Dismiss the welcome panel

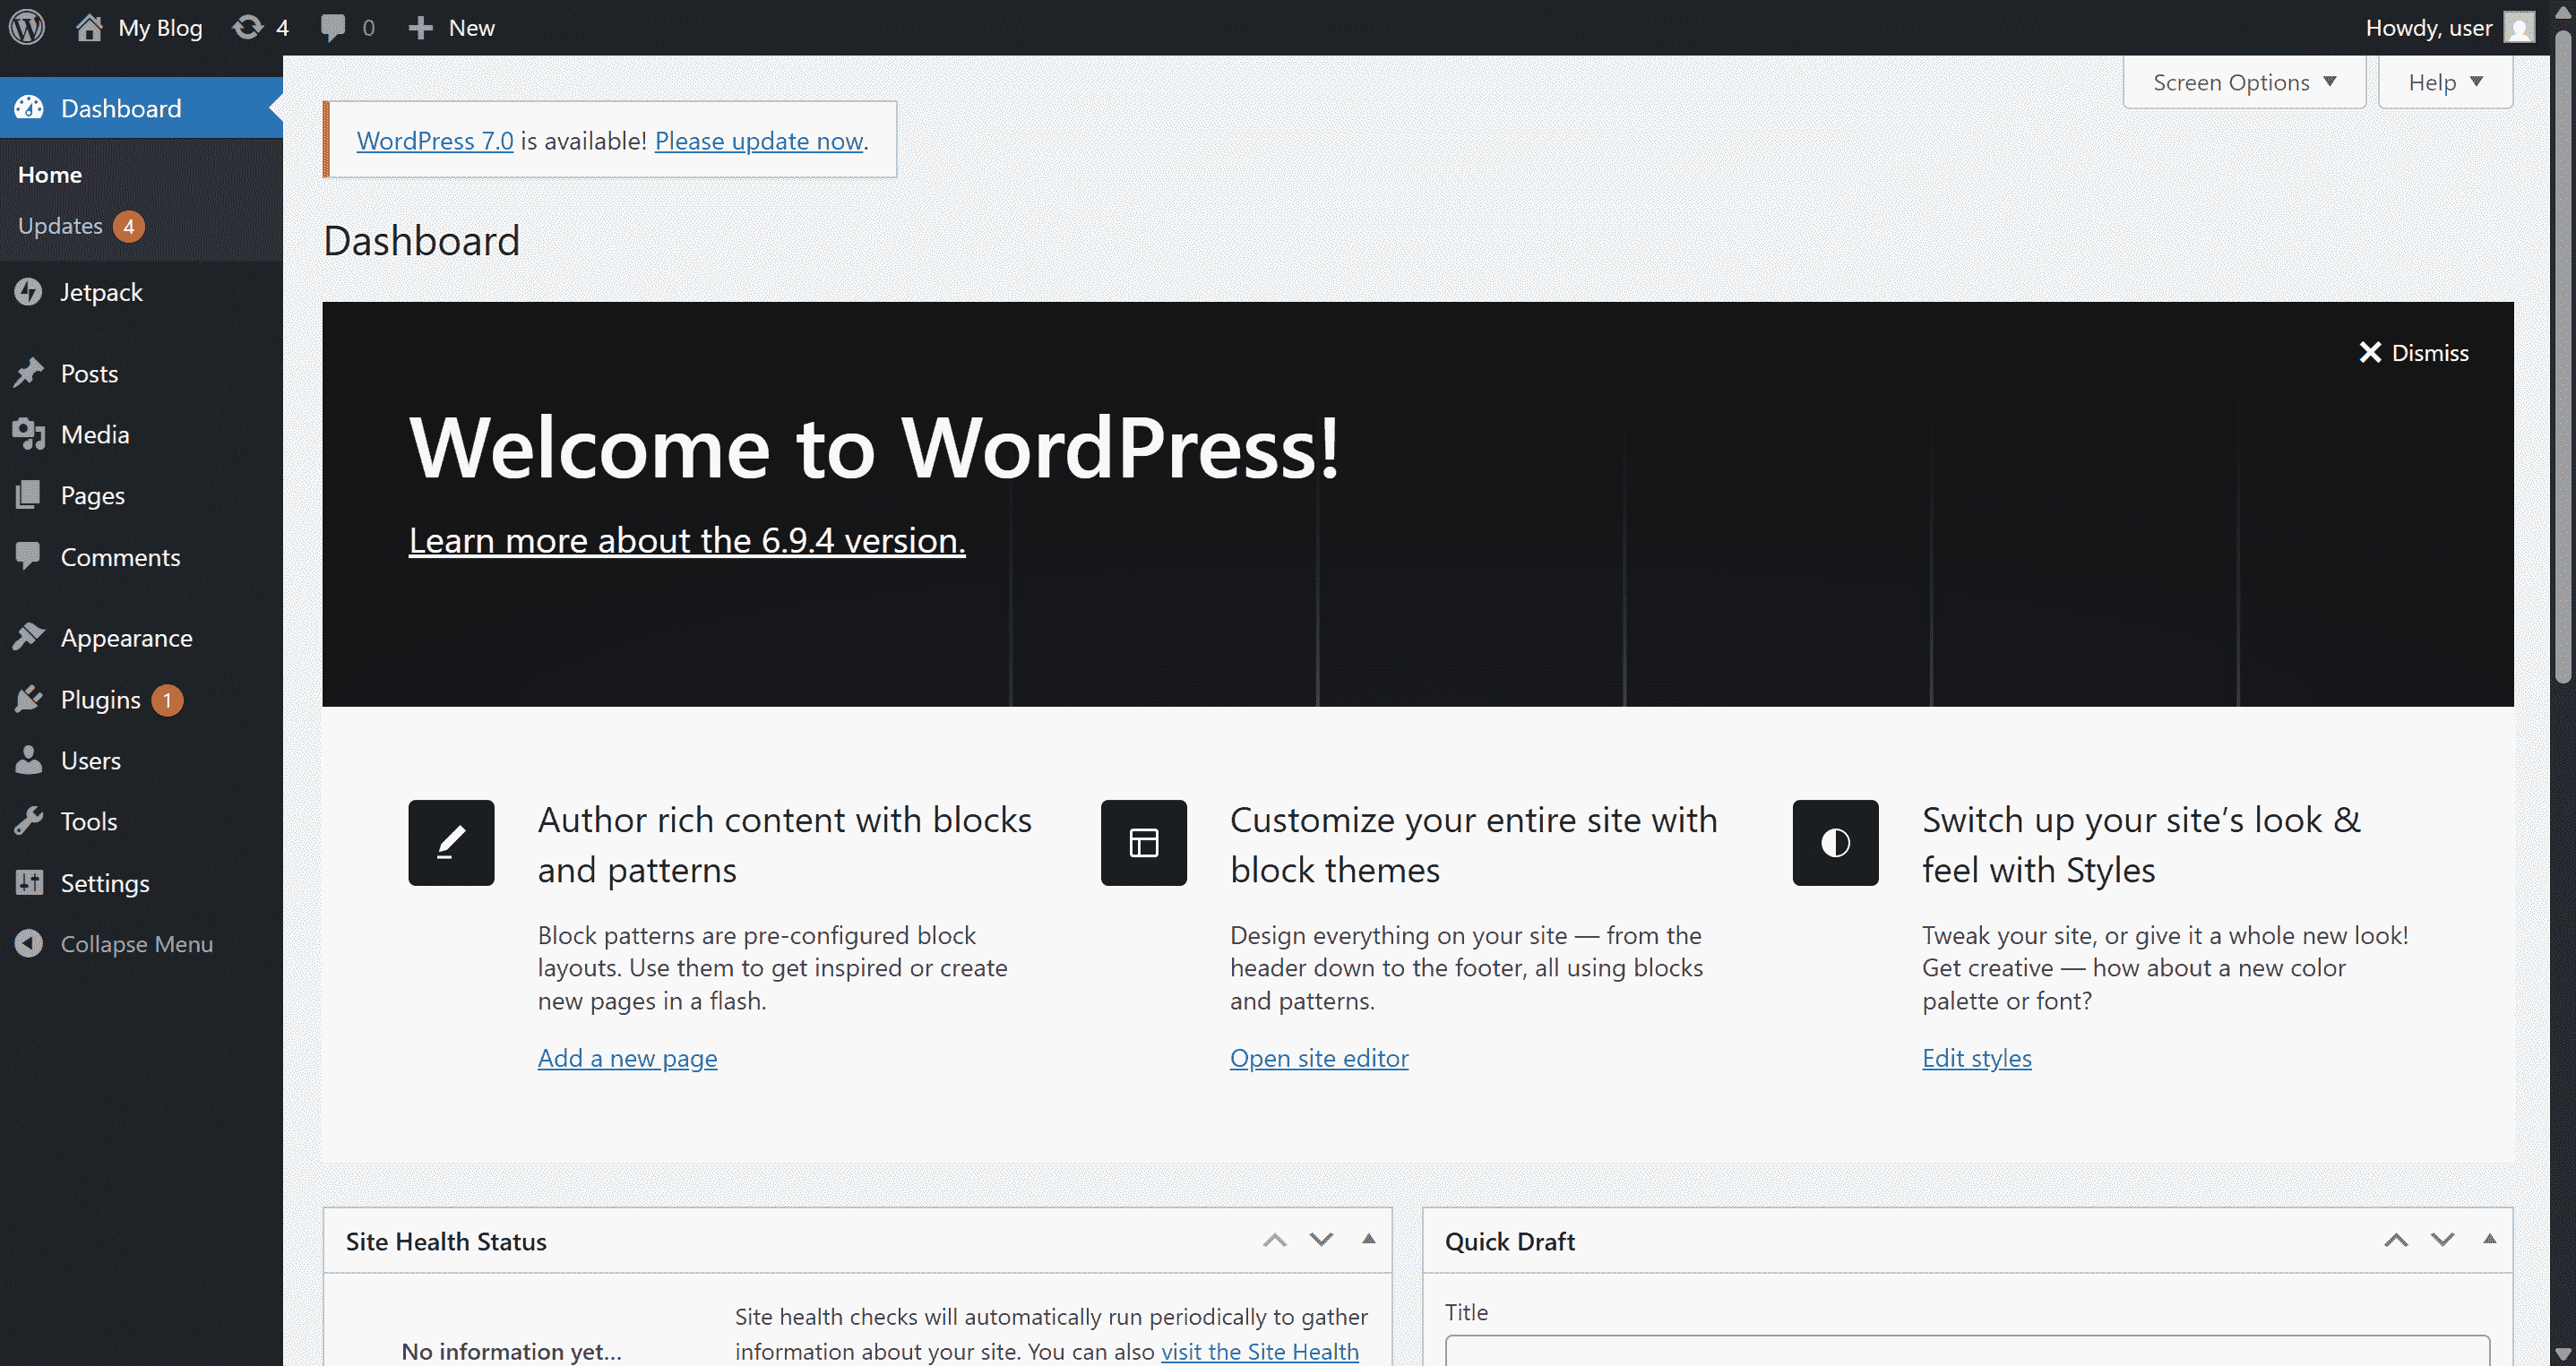(2413, 352)
